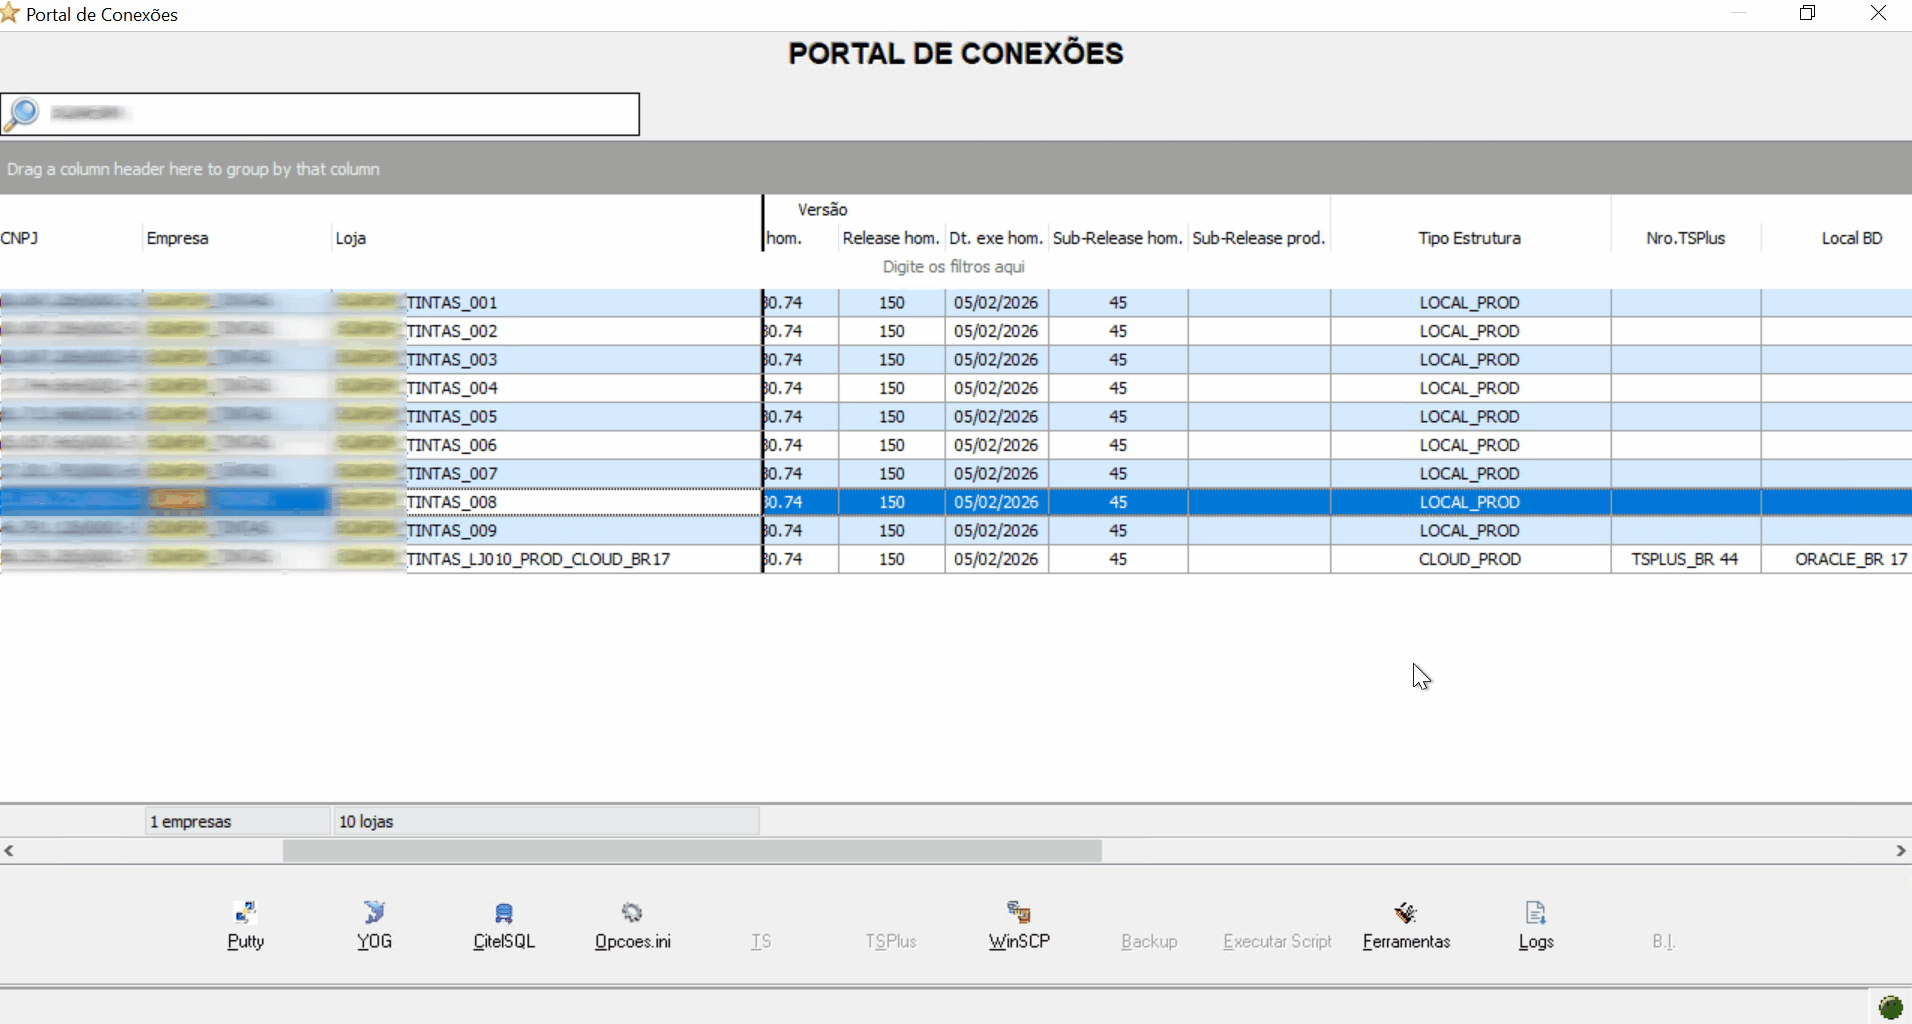Launch the WinSCP icon
This screenshot has height=1024, width=1912.
pyautogui.click(x=1019, y=912)
